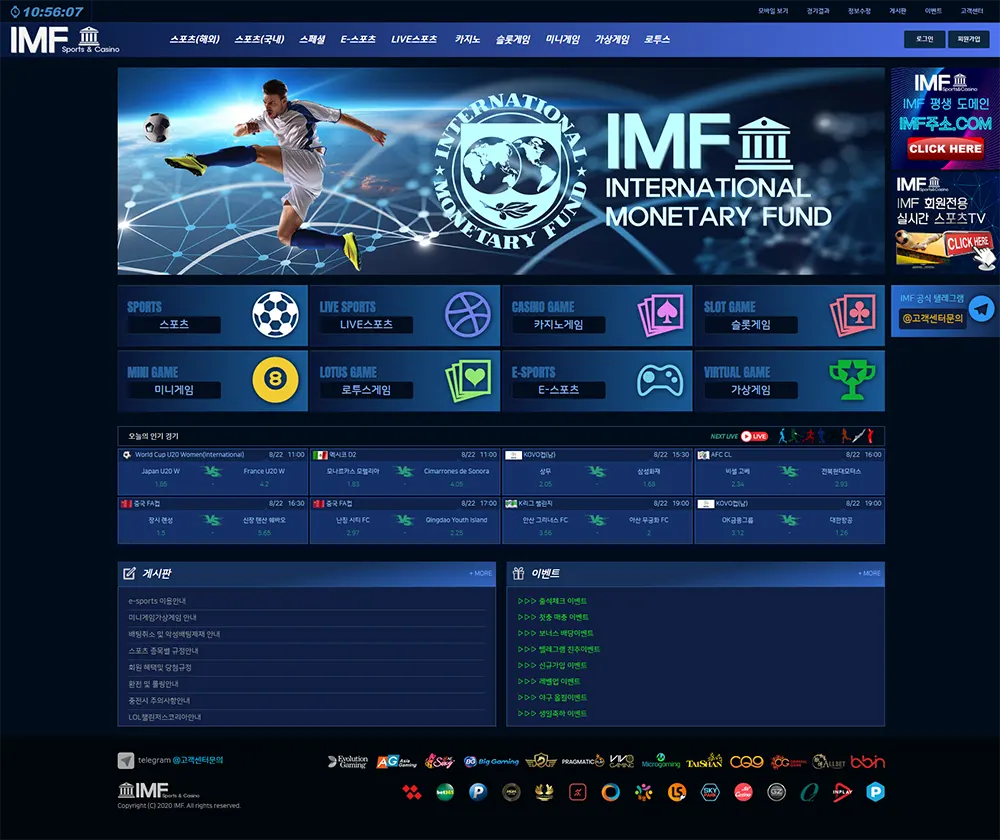Click the 실시간 스포츠TV sidebar banner
The height and width of the screenshot is (840, 1000).
[x=945, y=223]
